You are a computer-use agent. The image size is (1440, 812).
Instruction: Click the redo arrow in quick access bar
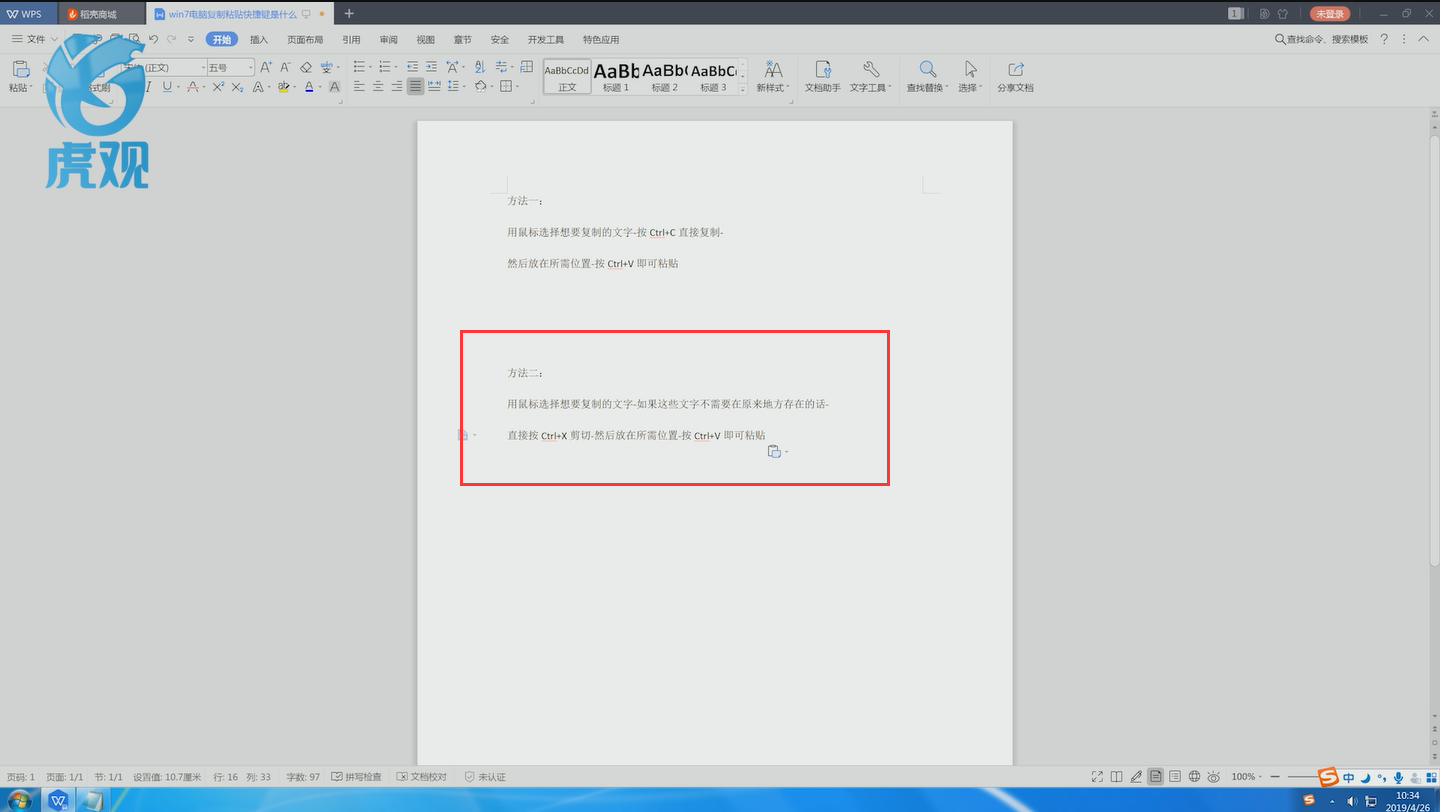[172, 39]
